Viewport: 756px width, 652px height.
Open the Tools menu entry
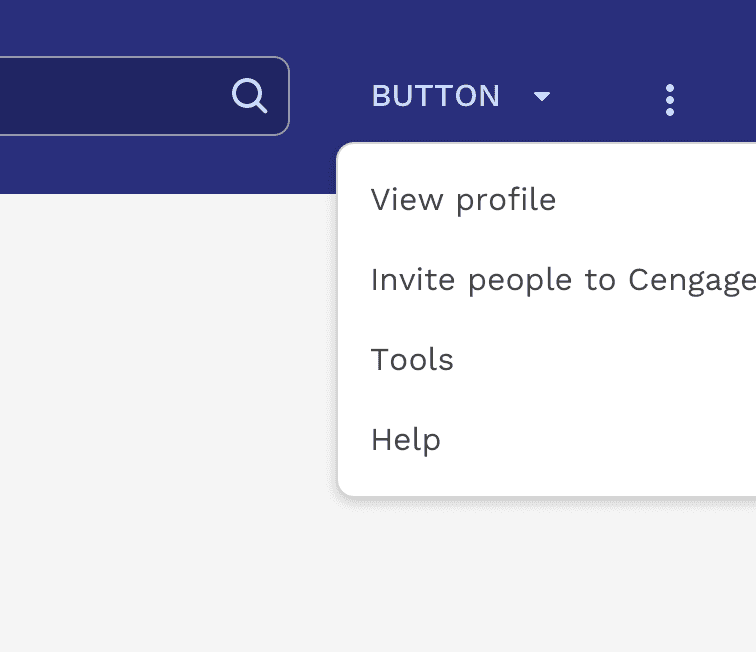tap(412, 360)
